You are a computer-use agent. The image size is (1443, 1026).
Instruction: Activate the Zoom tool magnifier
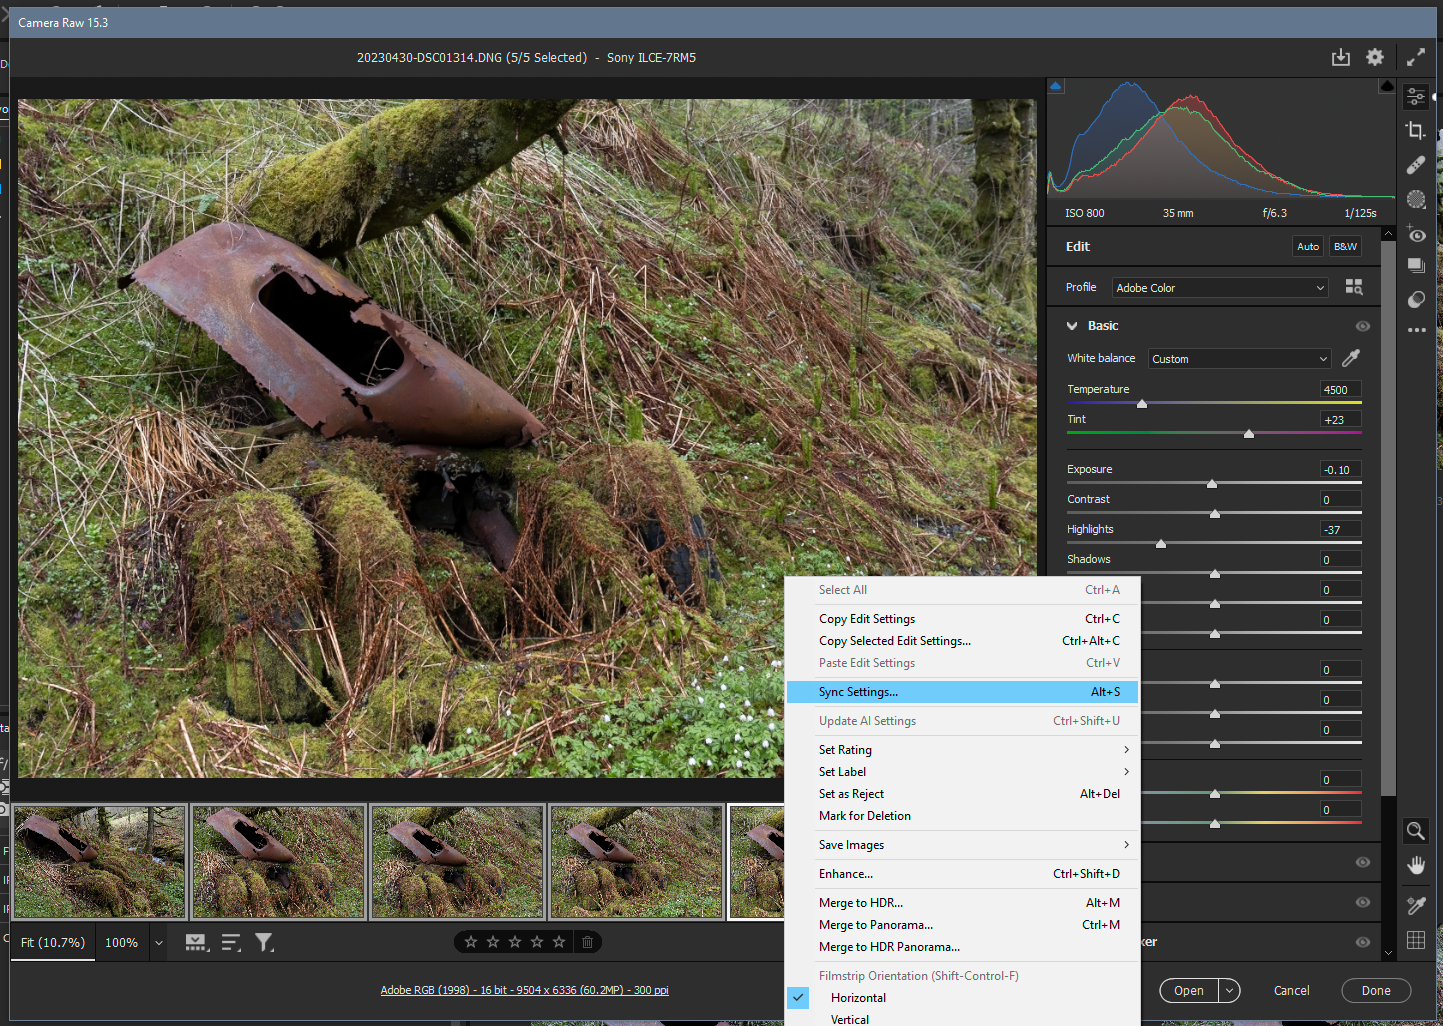coord(1415,831)
